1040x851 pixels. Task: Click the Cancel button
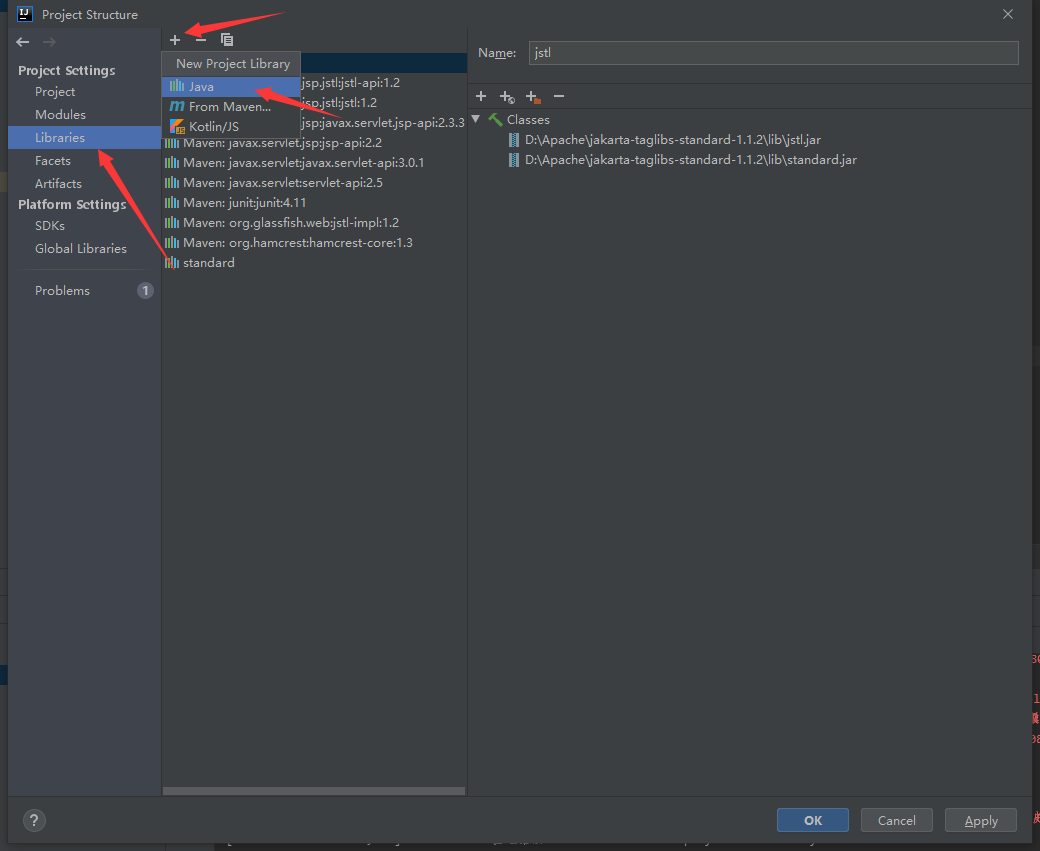897,820
